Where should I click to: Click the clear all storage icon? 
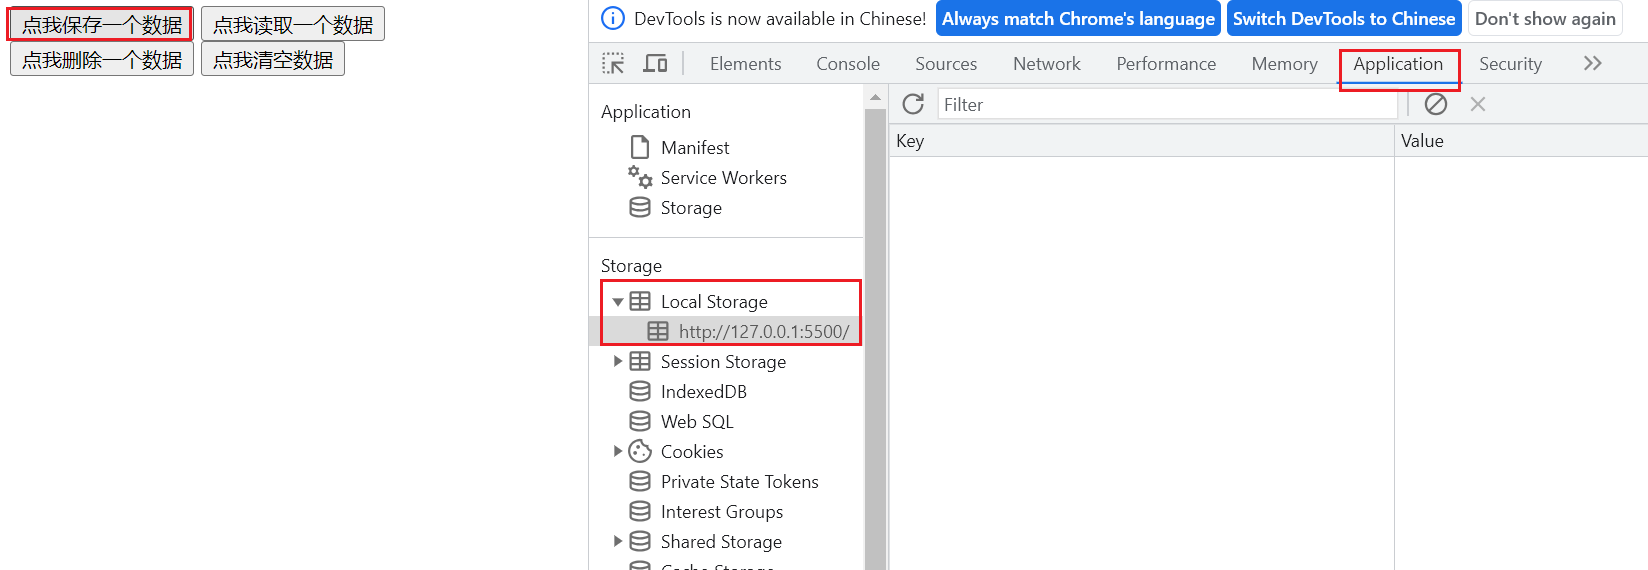[x=1436, y=104]
